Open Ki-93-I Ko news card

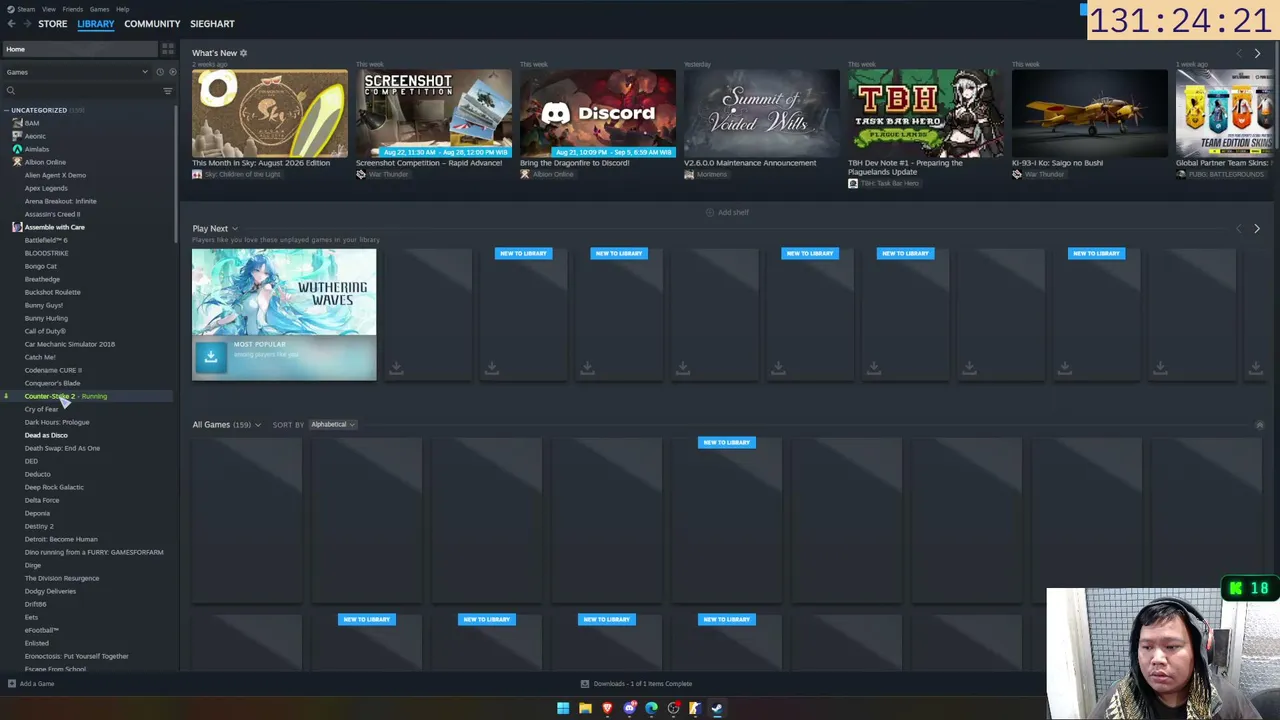1090,113
